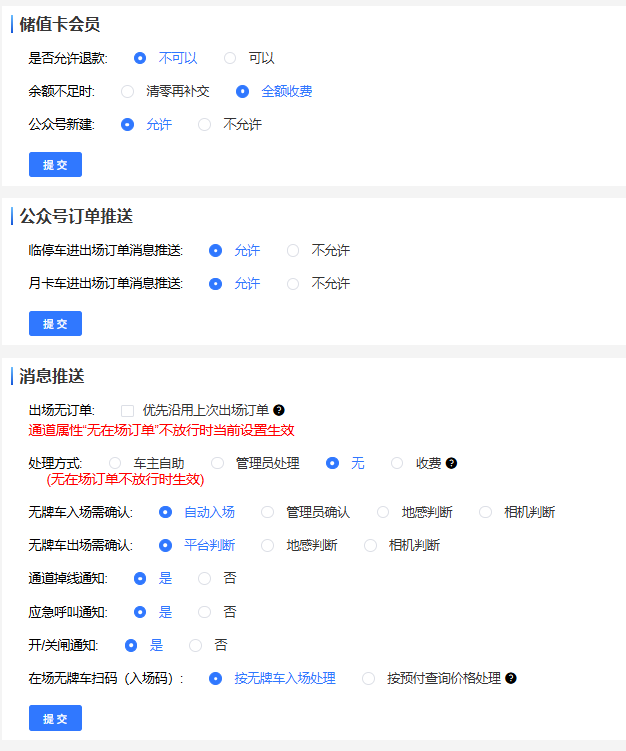Select 相机判断 for 无牌车入场需确认
This screenshot has height=751, width=626.
486,512
